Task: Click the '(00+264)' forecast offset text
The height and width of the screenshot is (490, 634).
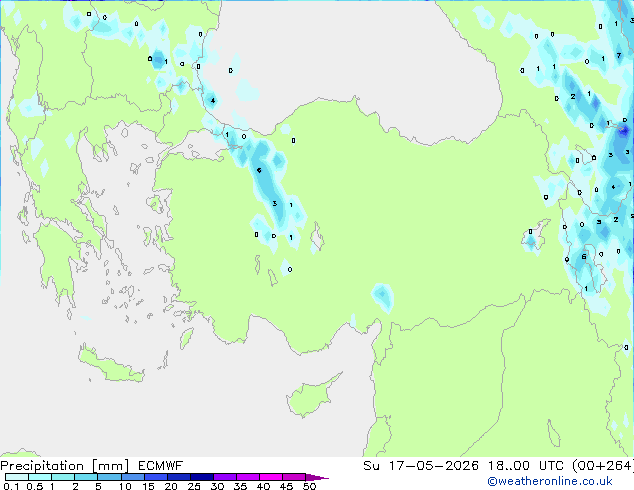Action: 602,466
